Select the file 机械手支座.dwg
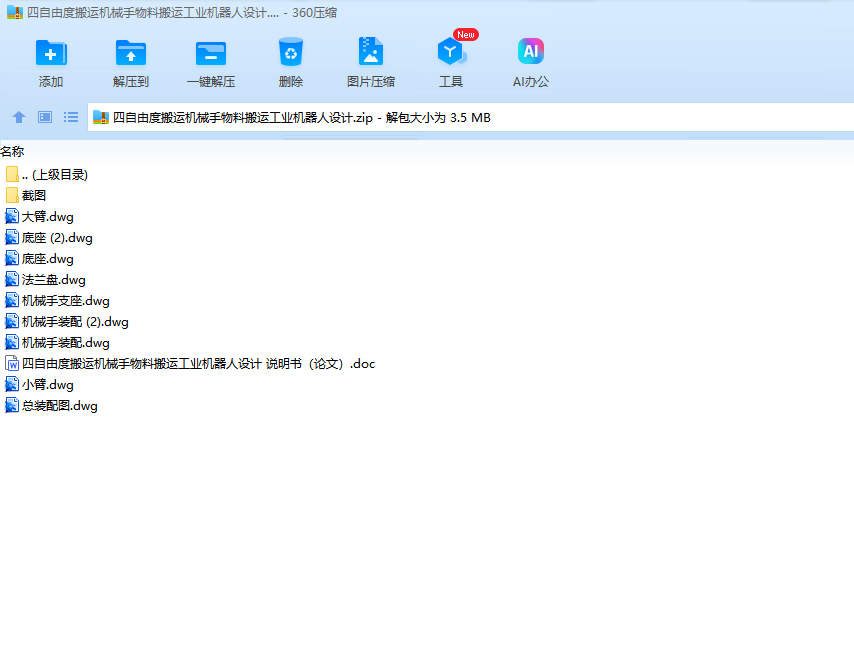 [65, 301]
